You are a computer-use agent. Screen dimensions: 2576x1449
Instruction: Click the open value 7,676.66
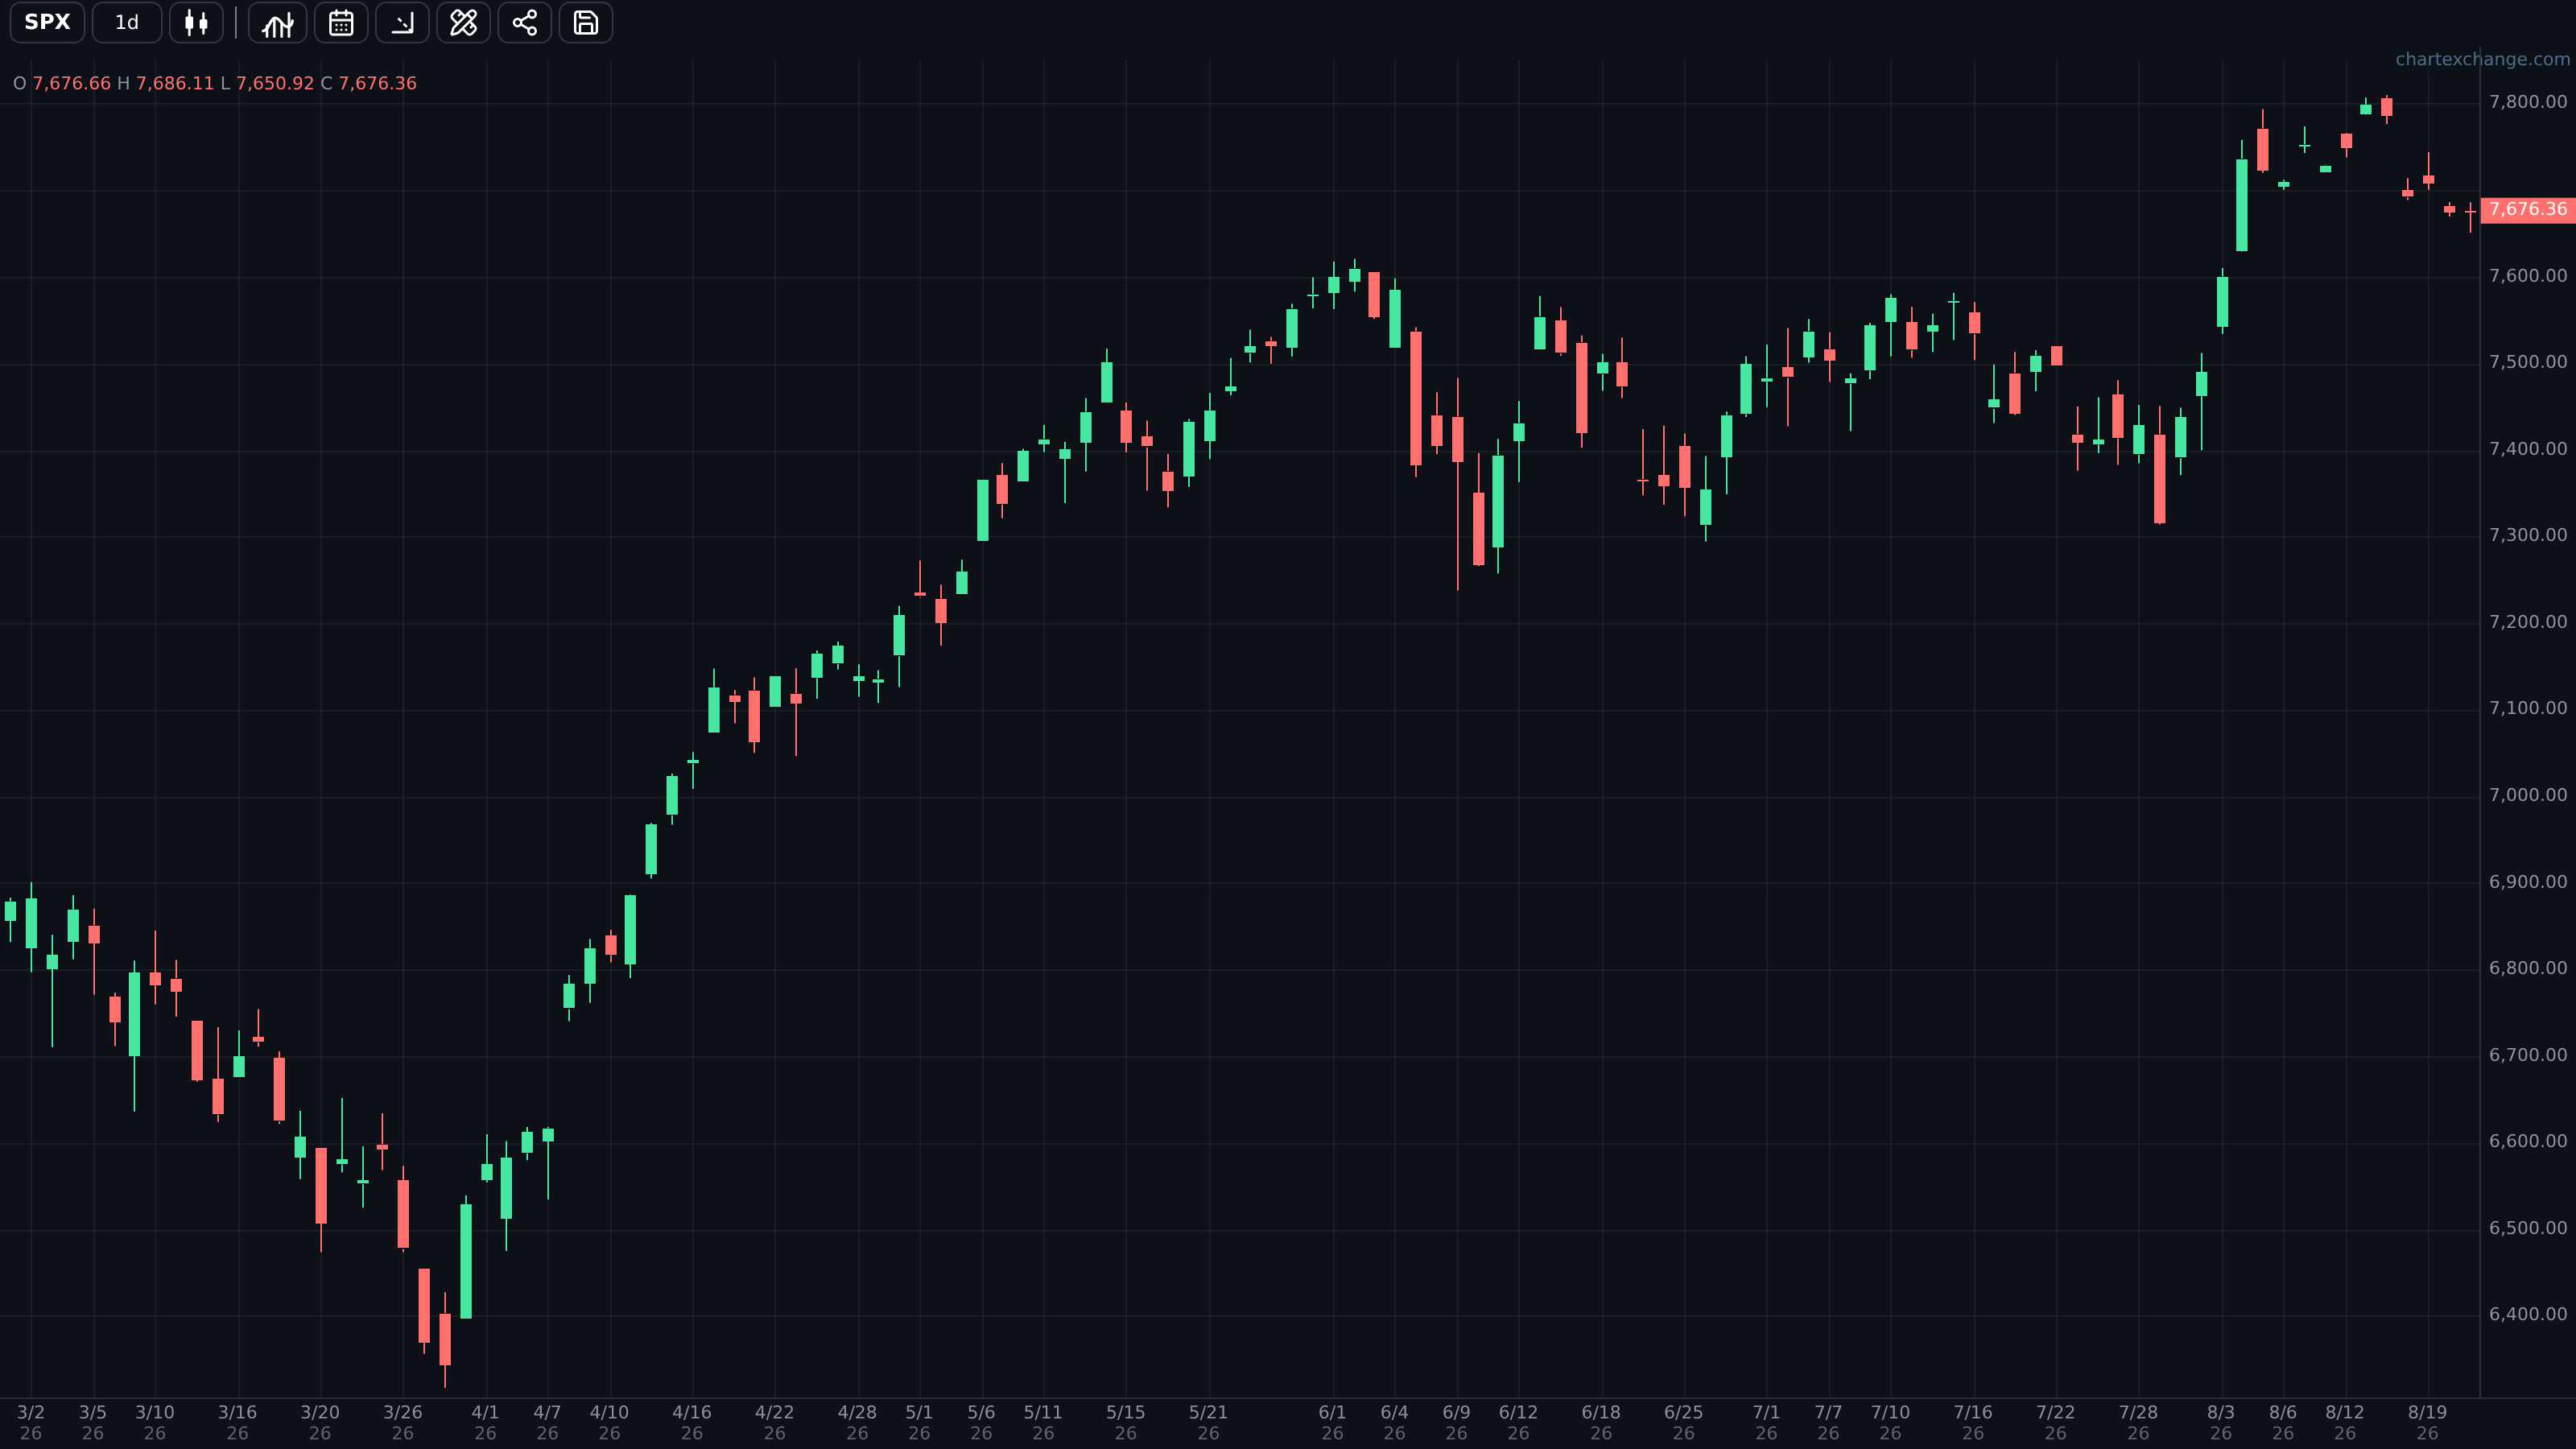pos(72,83)
